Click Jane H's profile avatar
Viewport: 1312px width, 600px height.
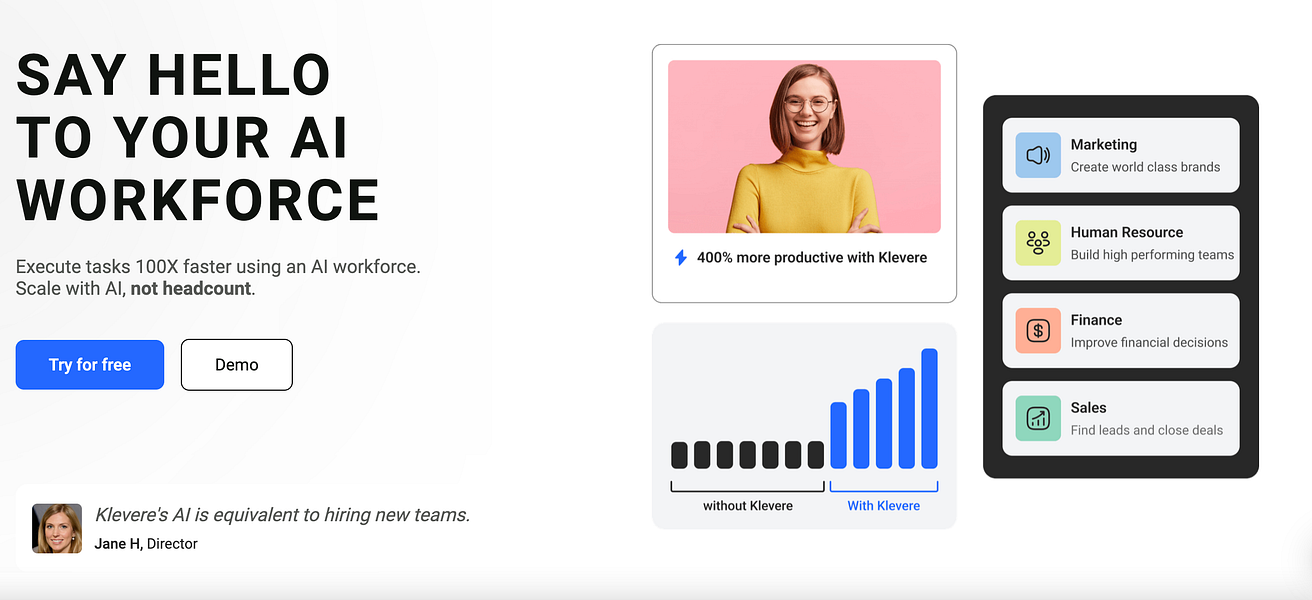(56, 527)
